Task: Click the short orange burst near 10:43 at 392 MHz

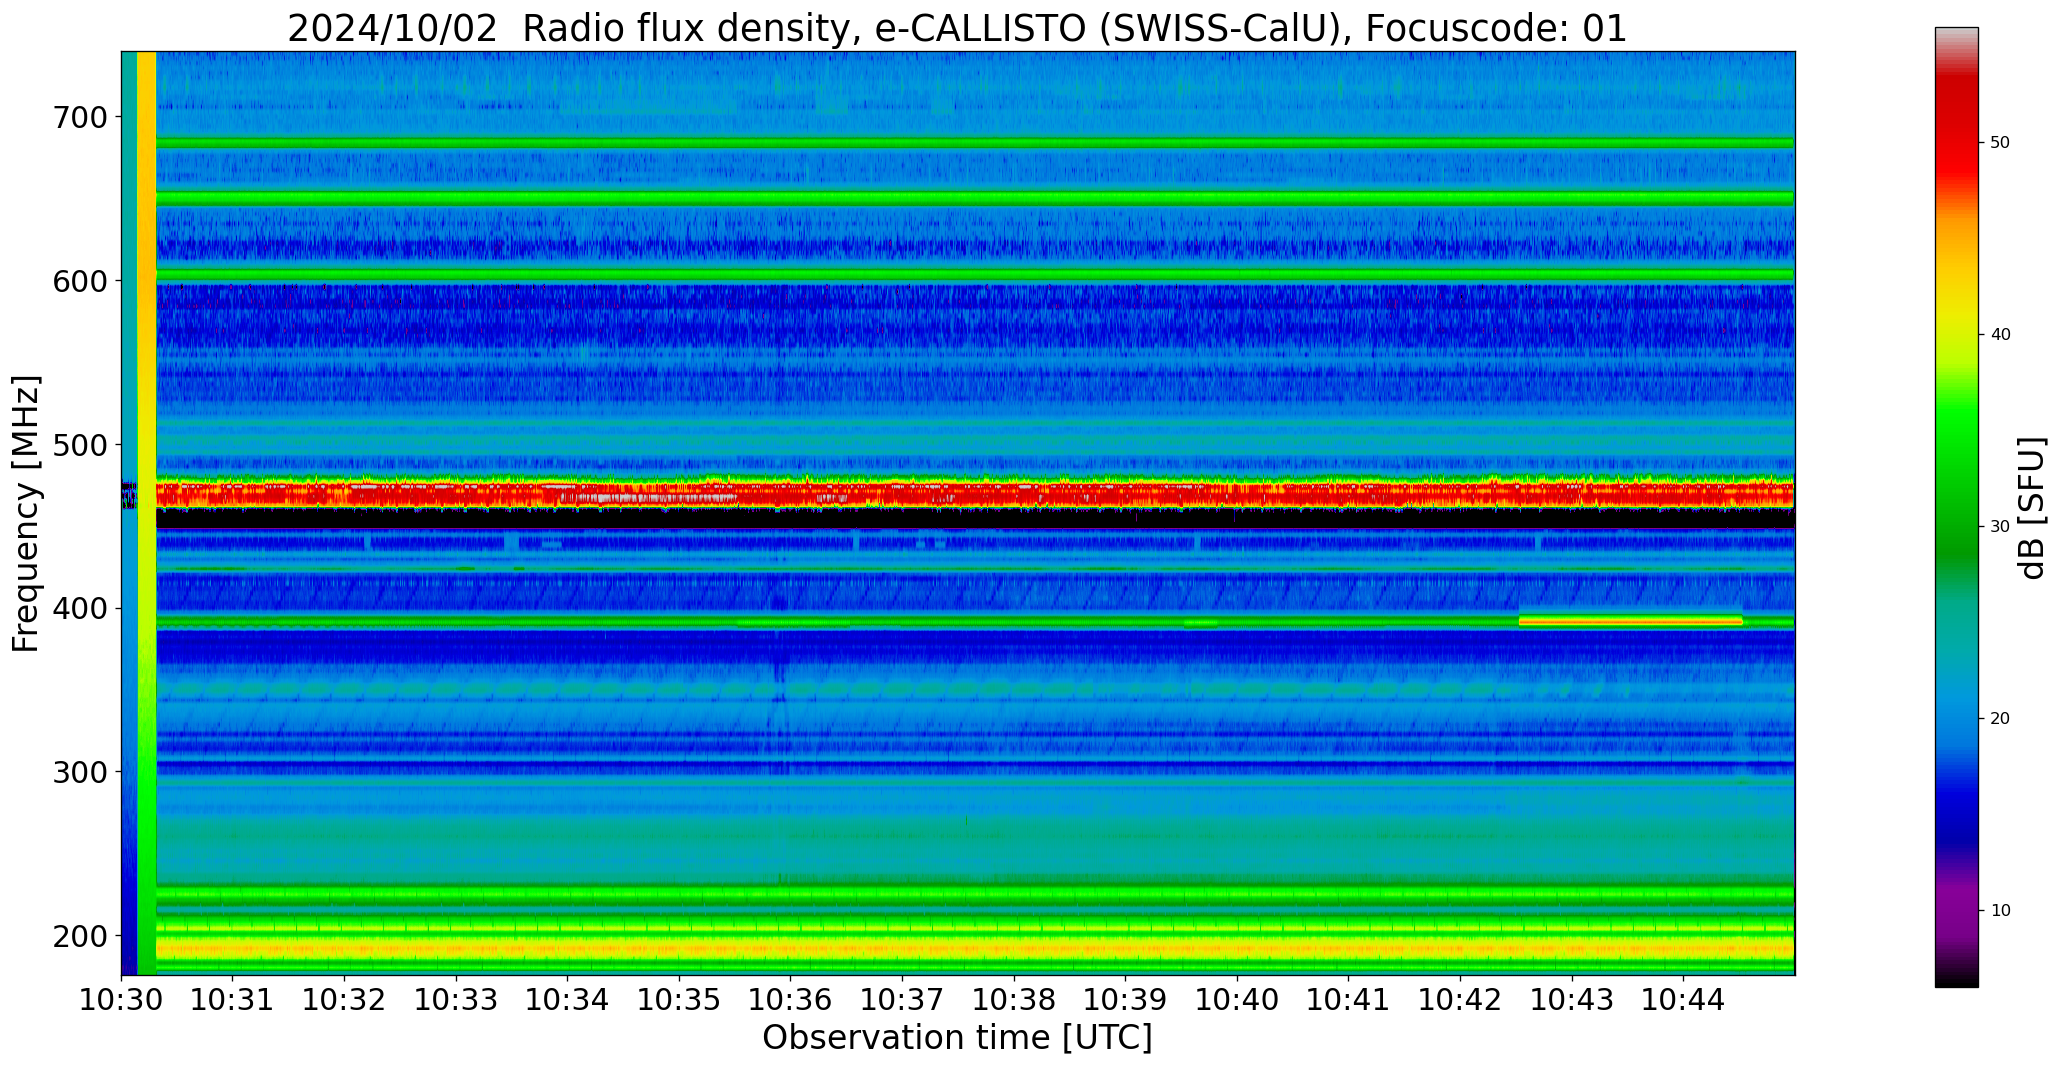Action: [x=1630, y=621]
